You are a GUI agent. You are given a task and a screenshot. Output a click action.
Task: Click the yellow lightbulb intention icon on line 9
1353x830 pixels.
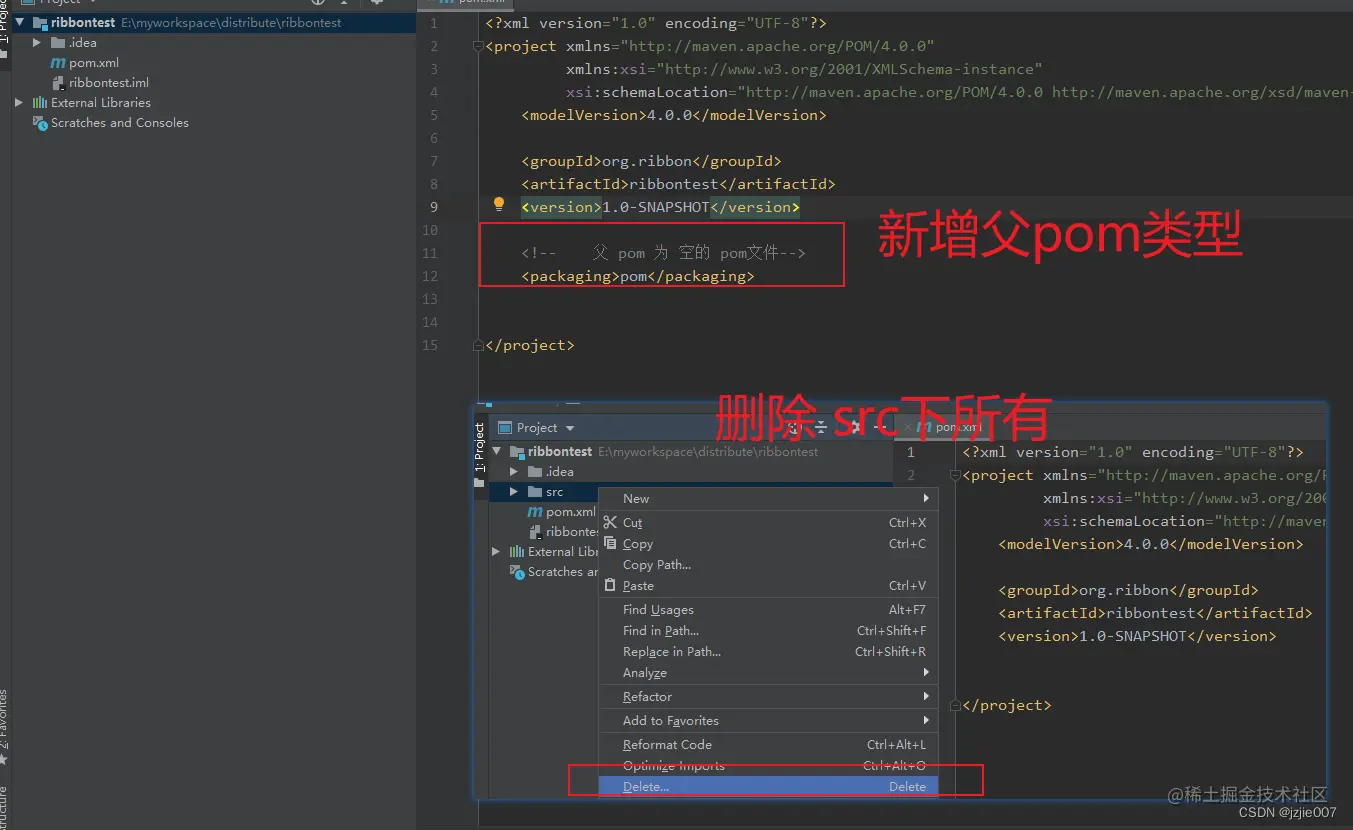499,204
